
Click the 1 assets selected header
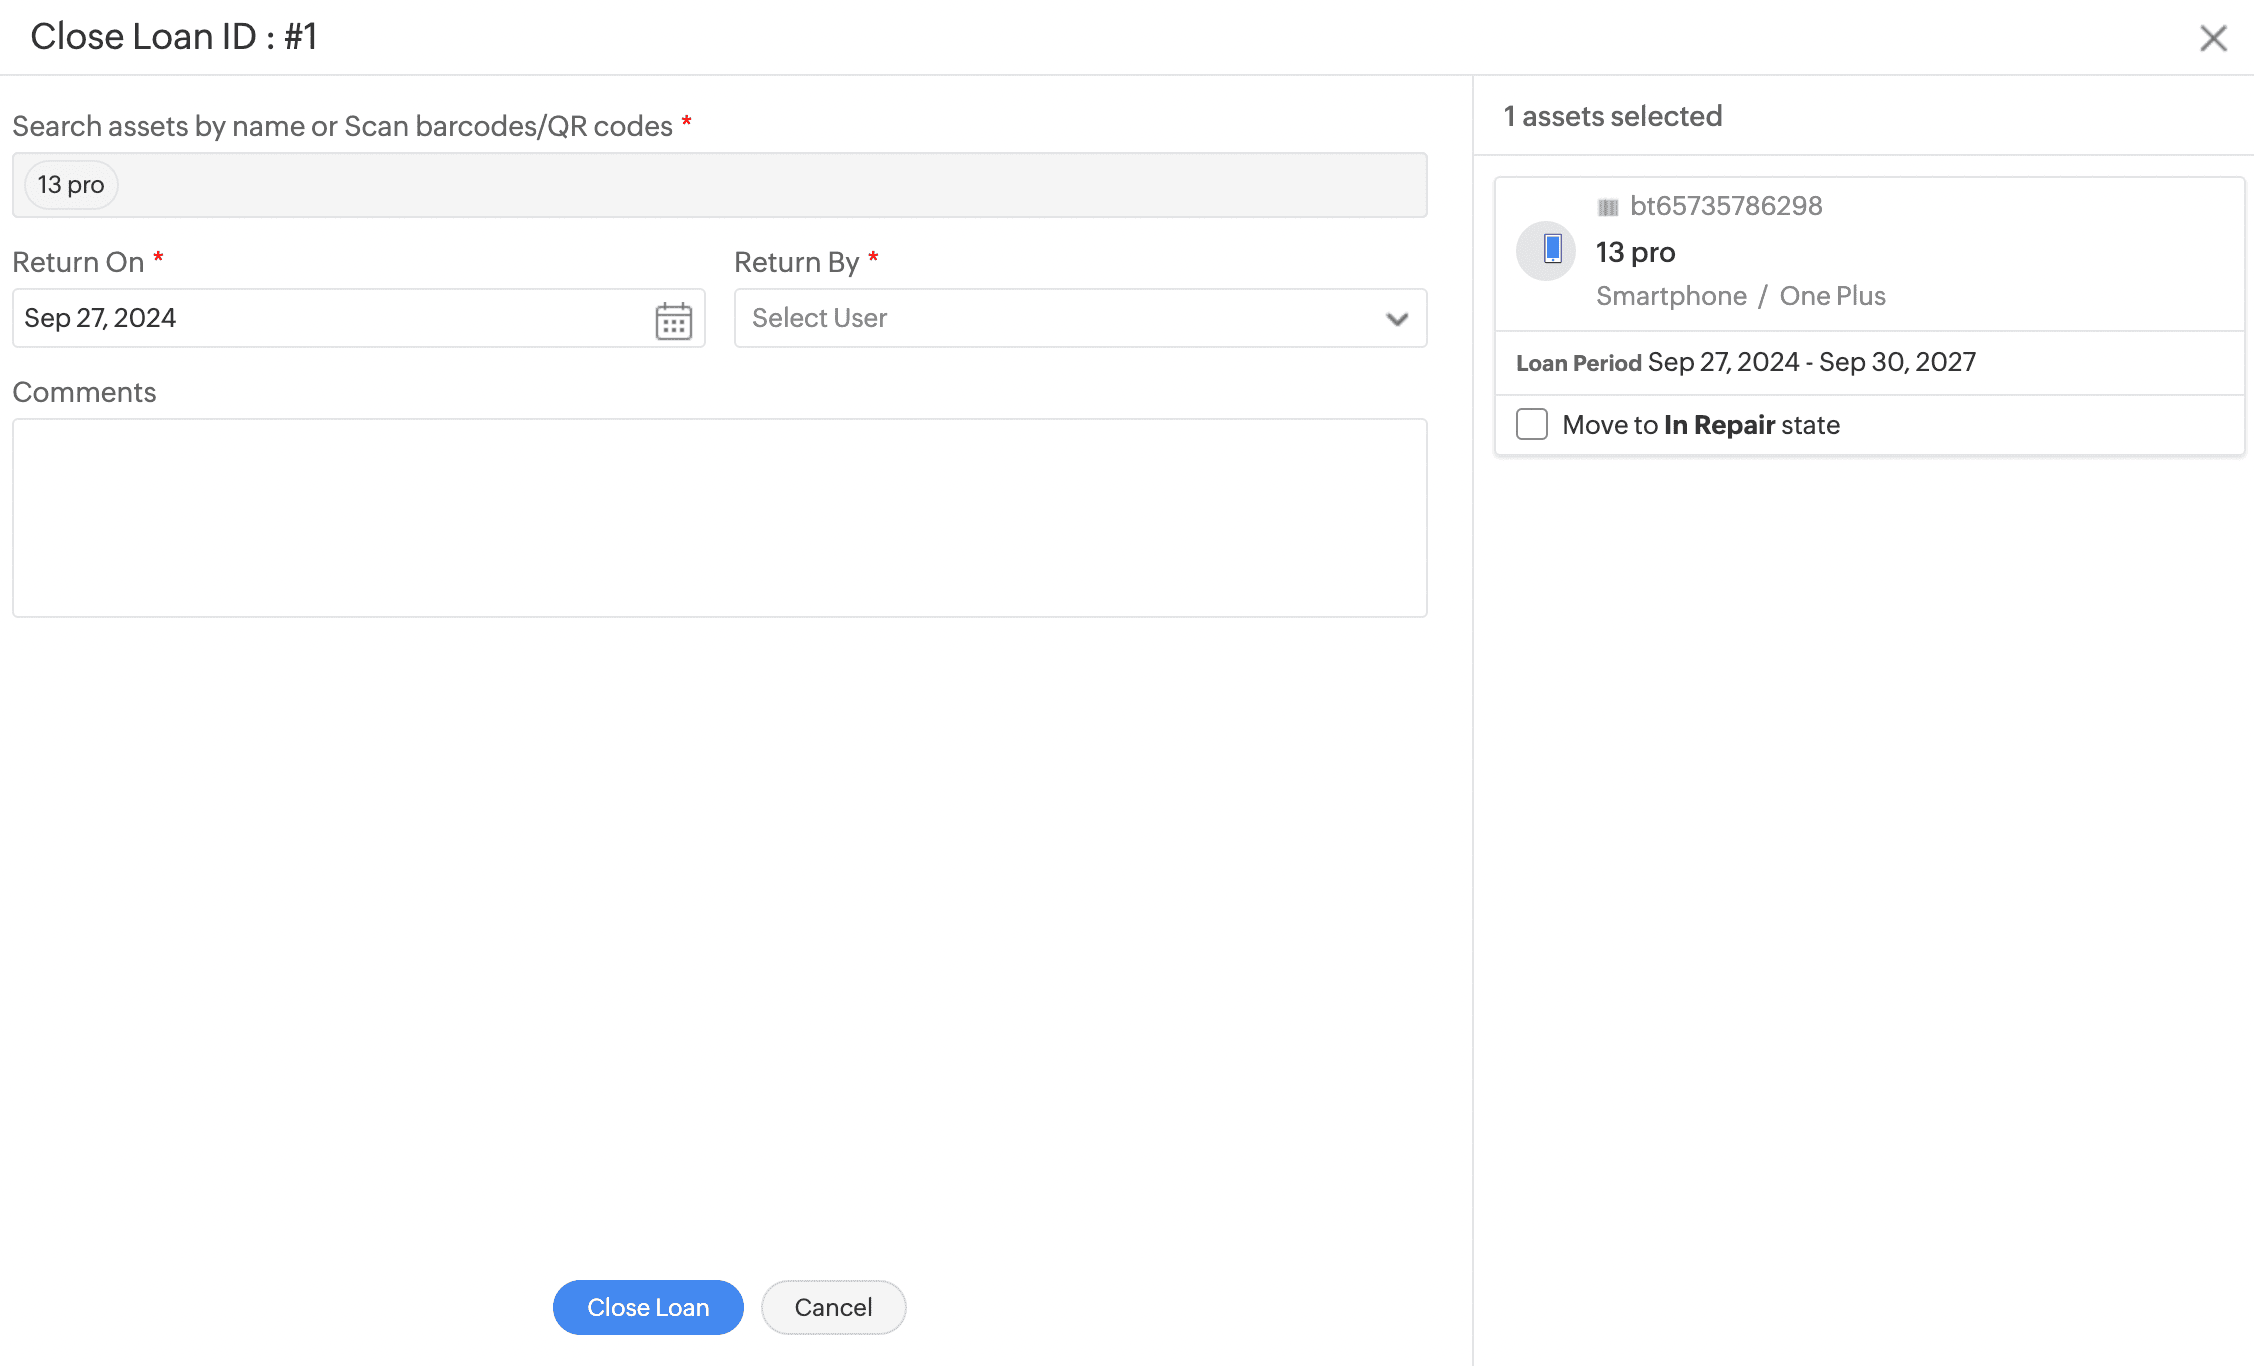(1612, 116)
